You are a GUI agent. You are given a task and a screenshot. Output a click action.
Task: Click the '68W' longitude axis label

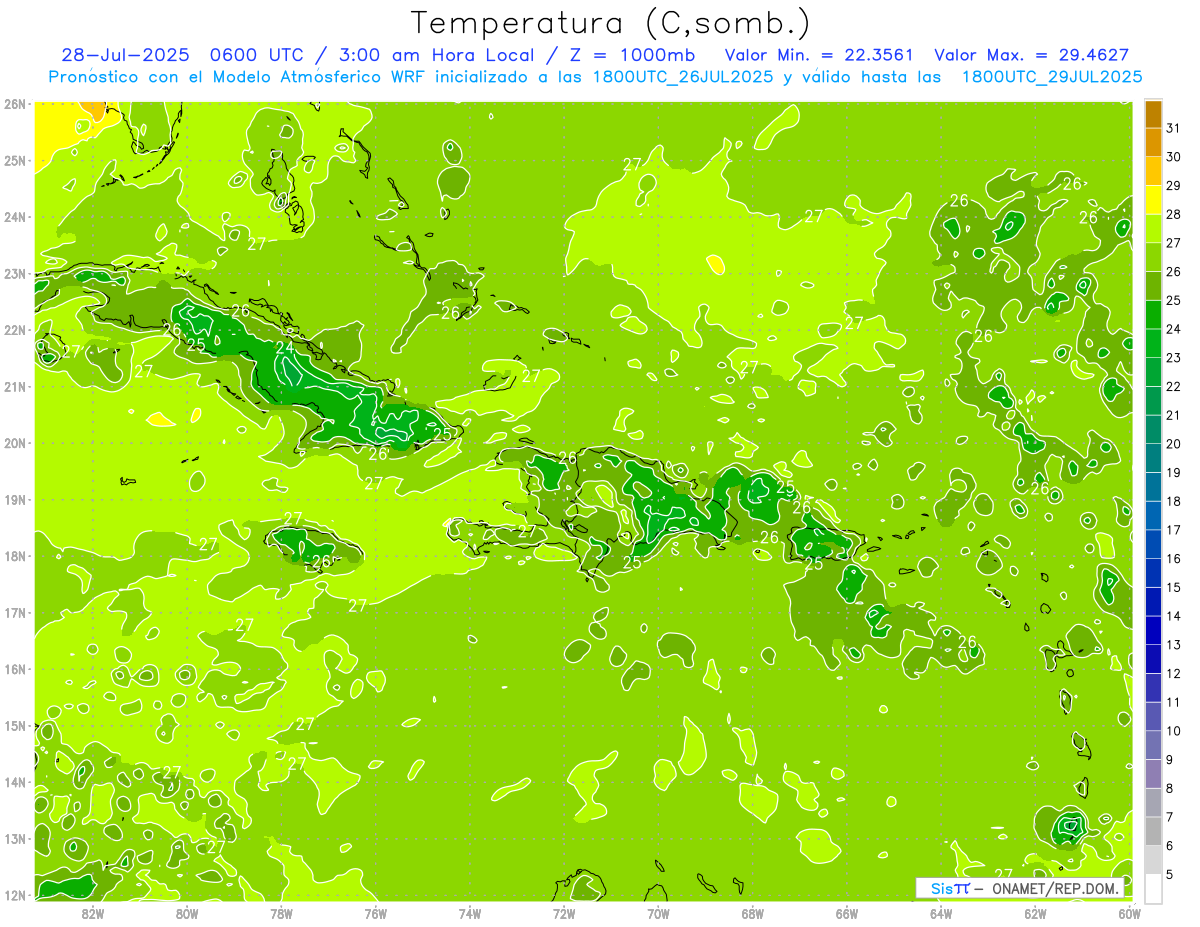[752, 913]
